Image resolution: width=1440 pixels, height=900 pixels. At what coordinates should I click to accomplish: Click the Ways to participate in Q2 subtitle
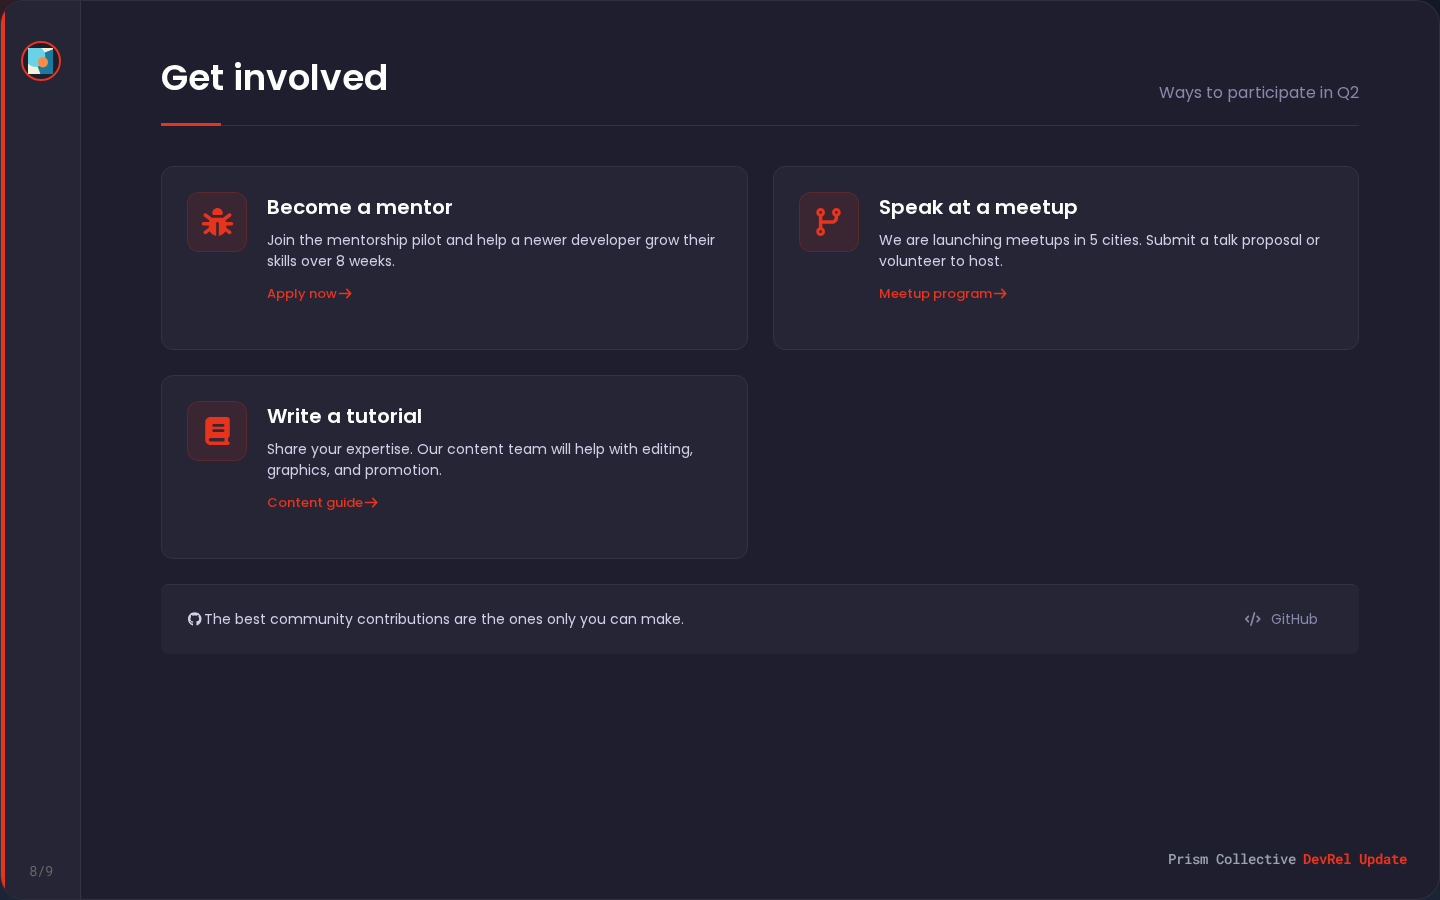1258,92
